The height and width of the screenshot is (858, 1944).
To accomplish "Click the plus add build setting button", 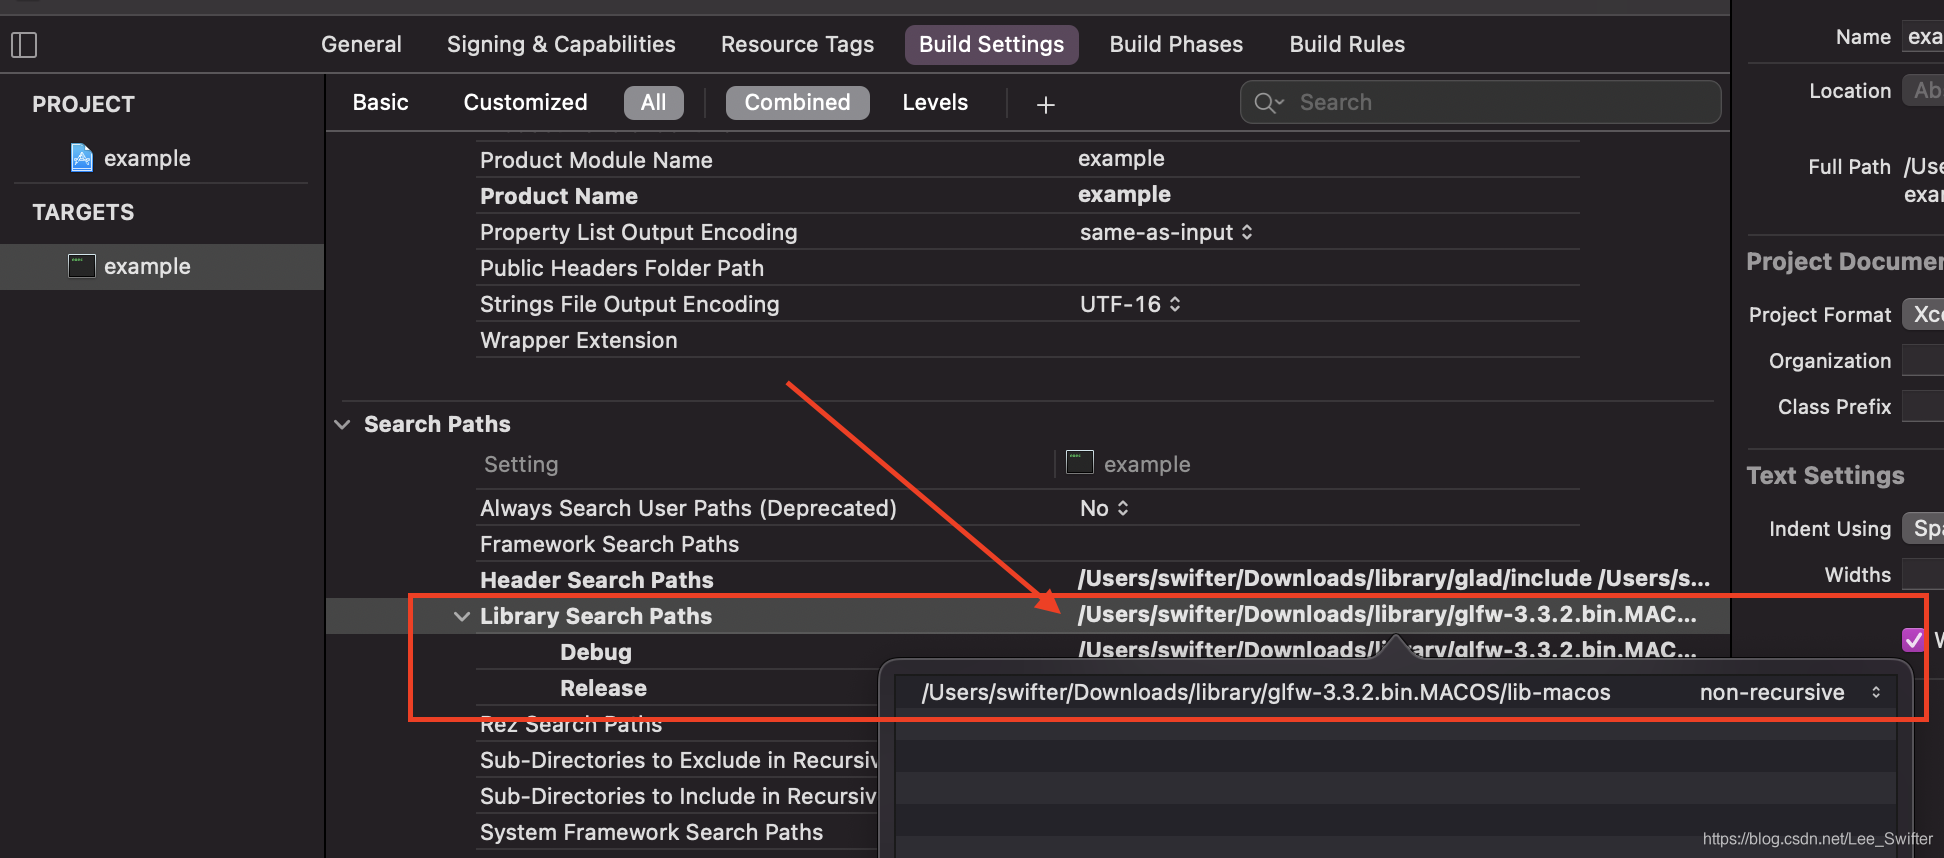I will (x=1046, y=104).
